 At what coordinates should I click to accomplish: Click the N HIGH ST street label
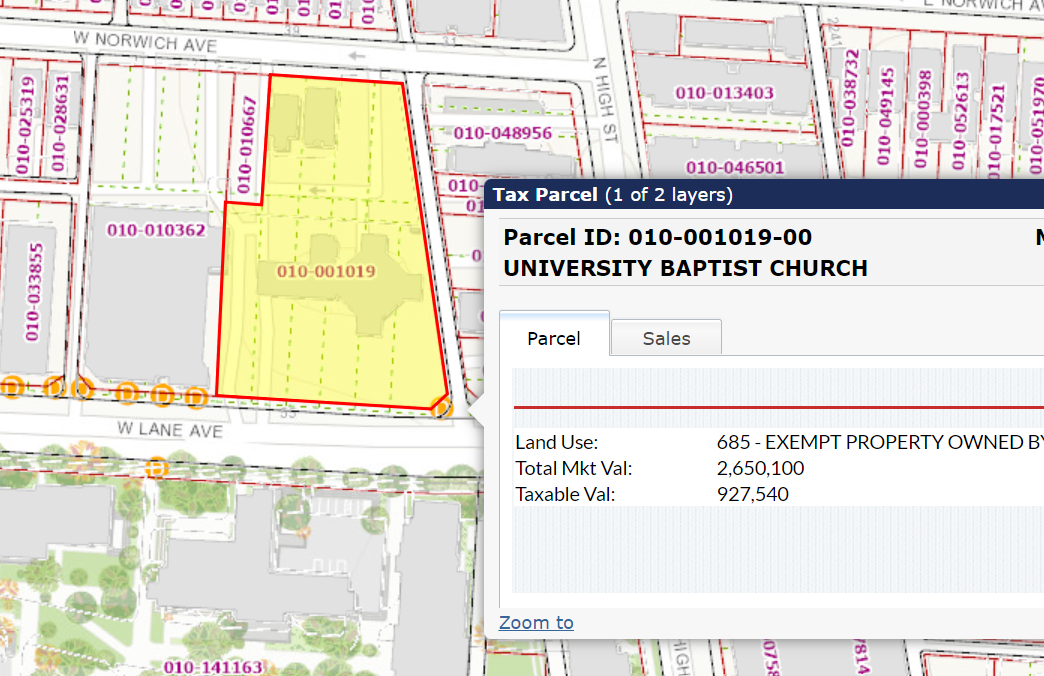[605, 100]
